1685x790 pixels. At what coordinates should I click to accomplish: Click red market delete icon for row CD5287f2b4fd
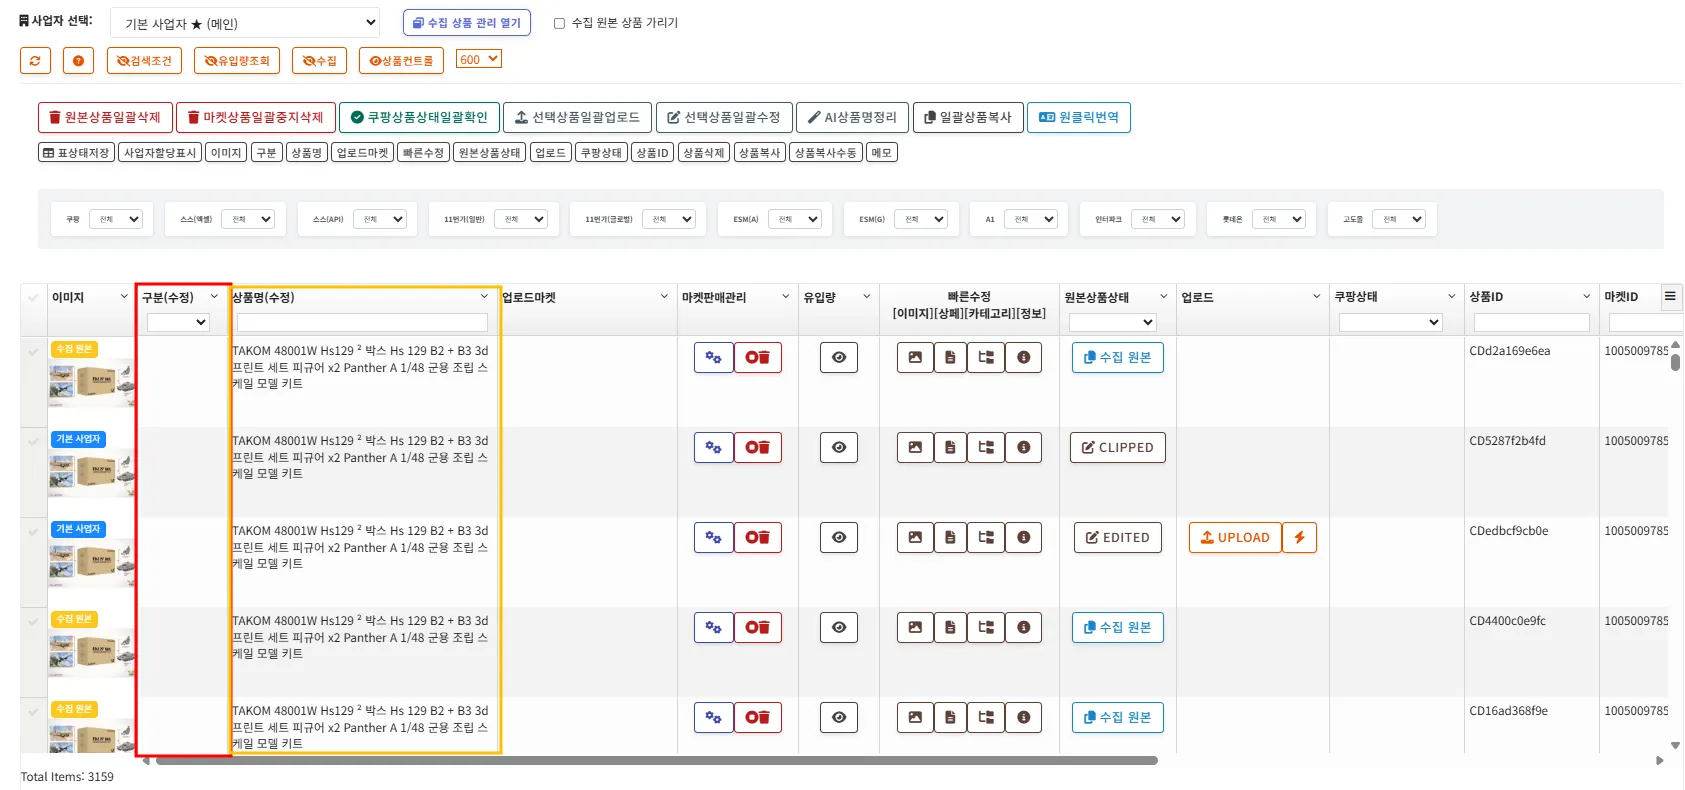pos(757,447)
